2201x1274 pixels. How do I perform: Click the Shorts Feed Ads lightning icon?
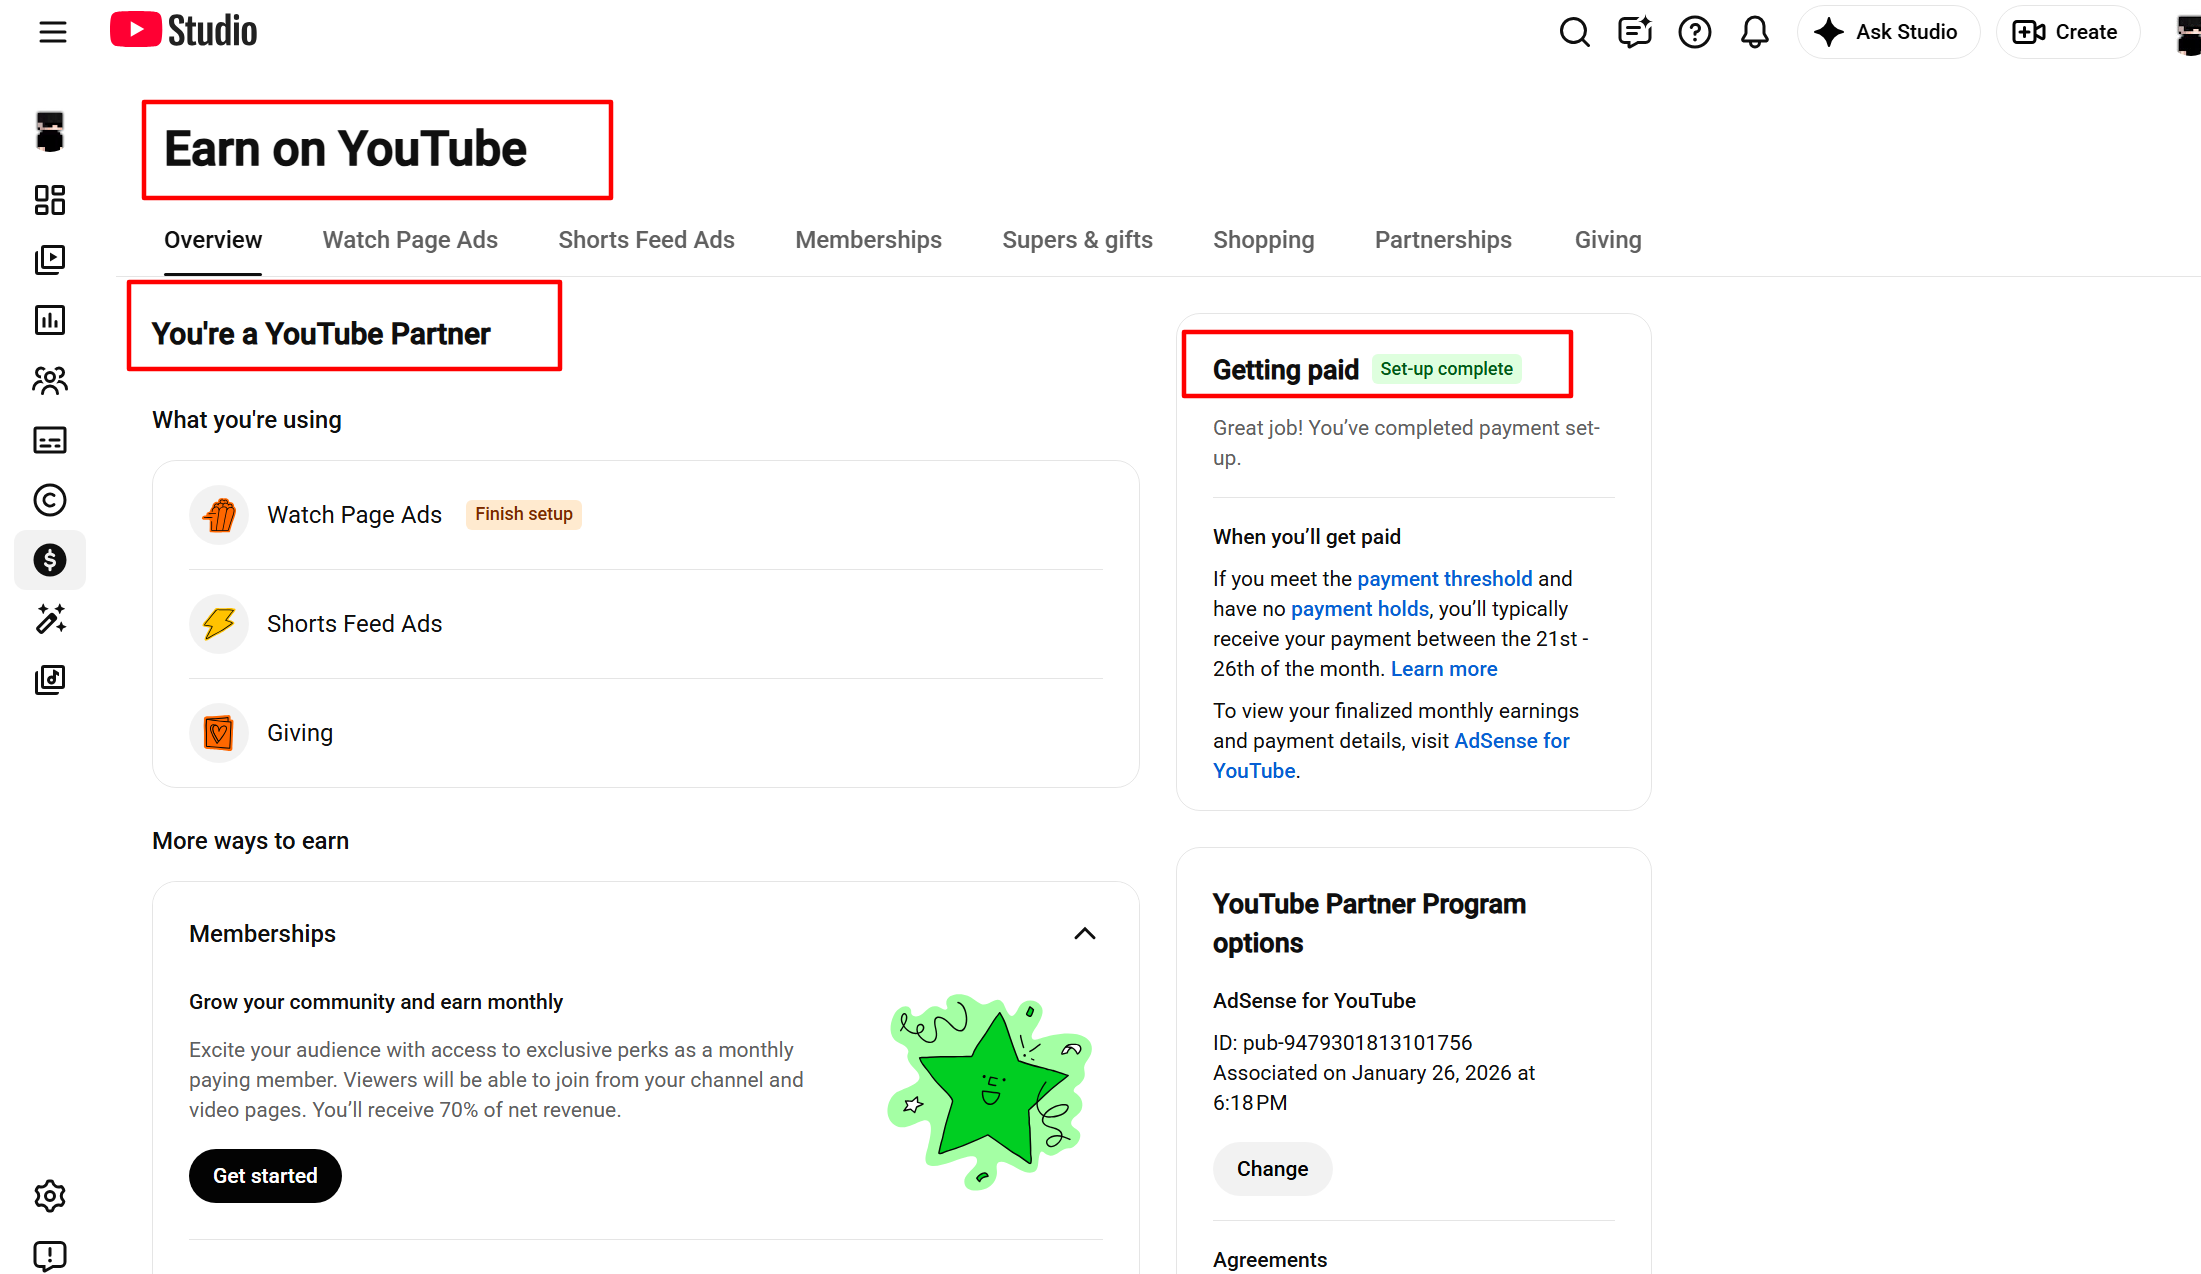[x=219, y=624]
